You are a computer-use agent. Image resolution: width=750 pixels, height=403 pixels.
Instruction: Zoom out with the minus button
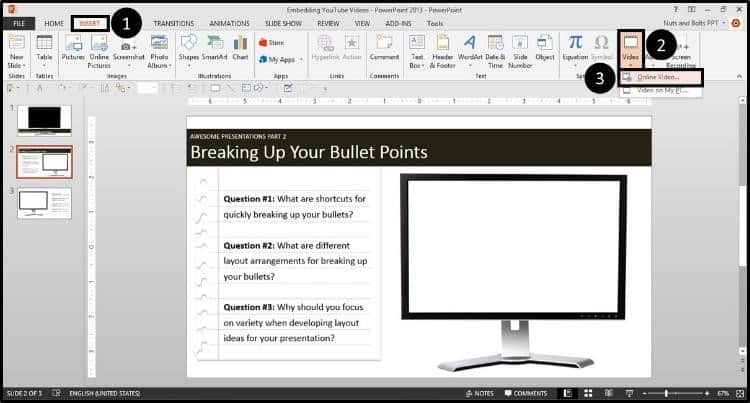coord(644,393)
